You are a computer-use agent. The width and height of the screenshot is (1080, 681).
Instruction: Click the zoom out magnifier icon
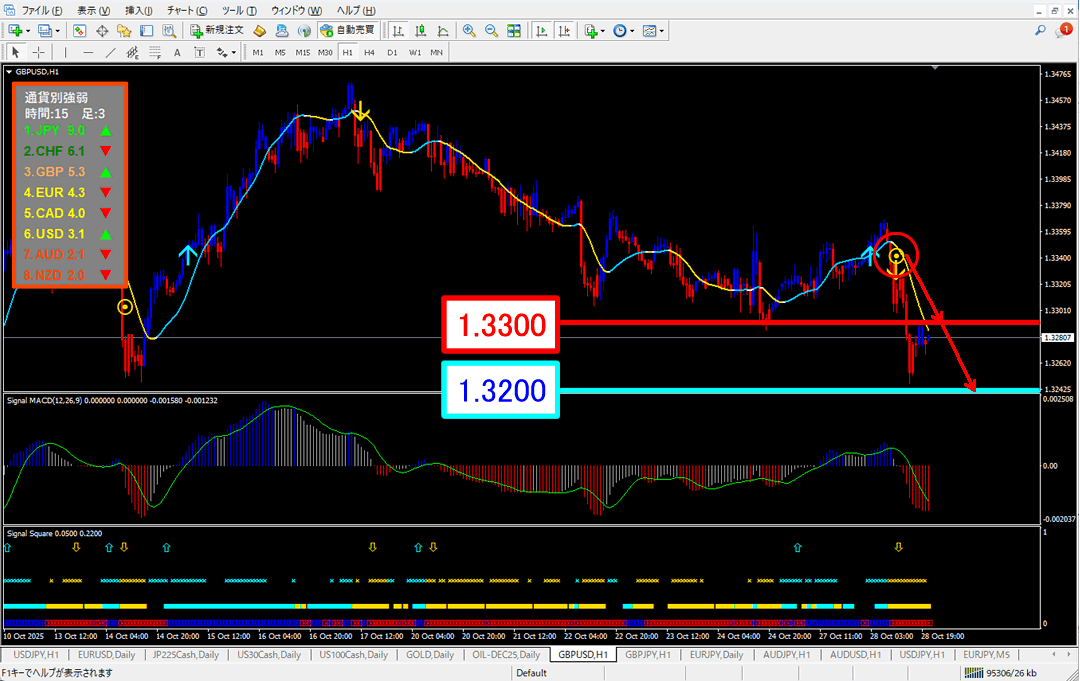(x=491, y=31)
